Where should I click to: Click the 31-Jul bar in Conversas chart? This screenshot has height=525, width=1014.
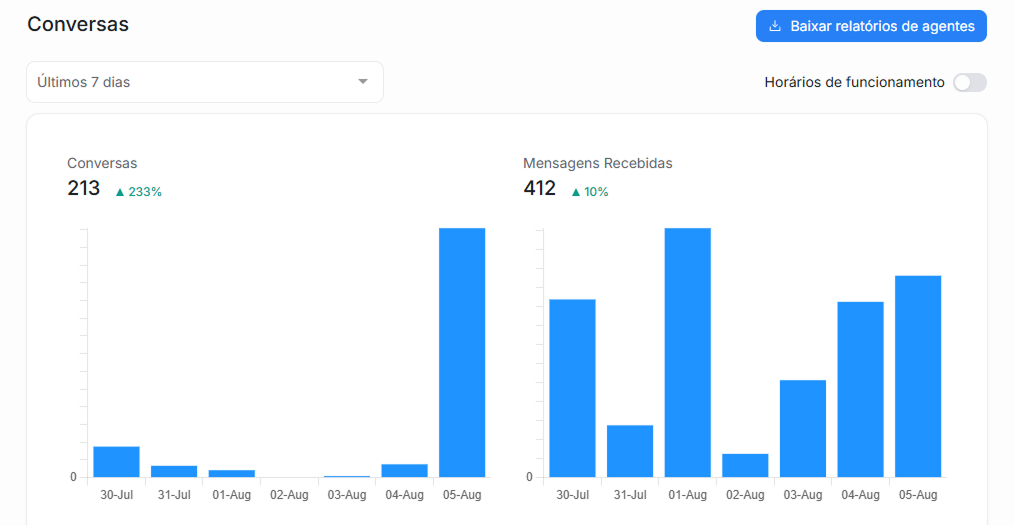(174, 471)
